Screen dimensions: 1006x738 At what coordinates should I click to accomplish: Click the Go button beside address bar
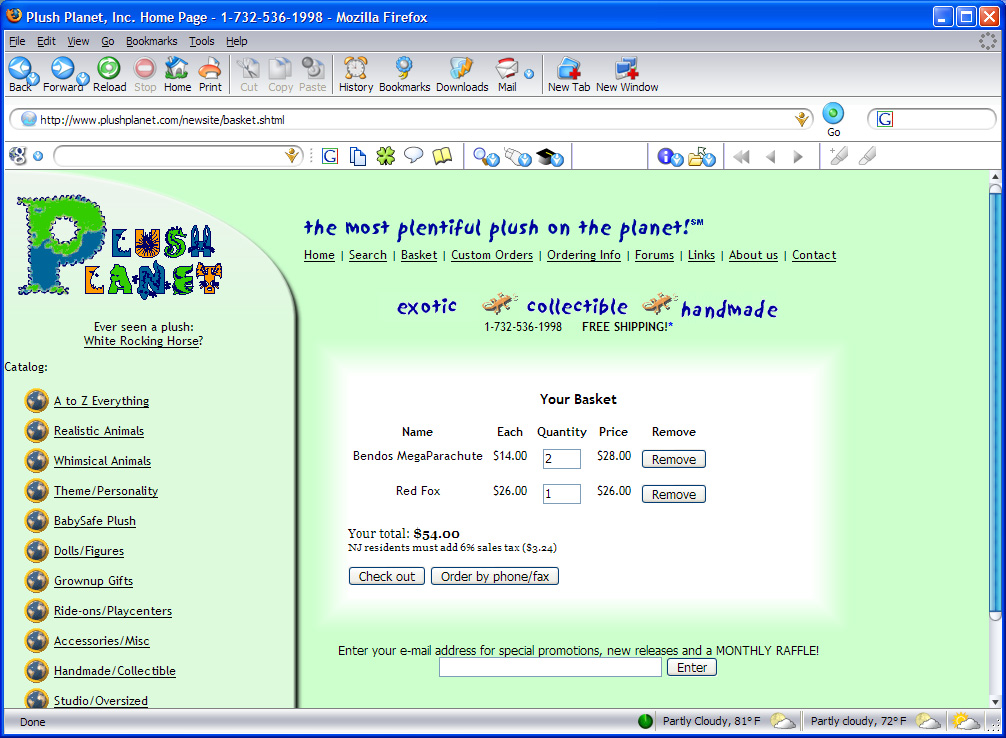click(833, 115)
